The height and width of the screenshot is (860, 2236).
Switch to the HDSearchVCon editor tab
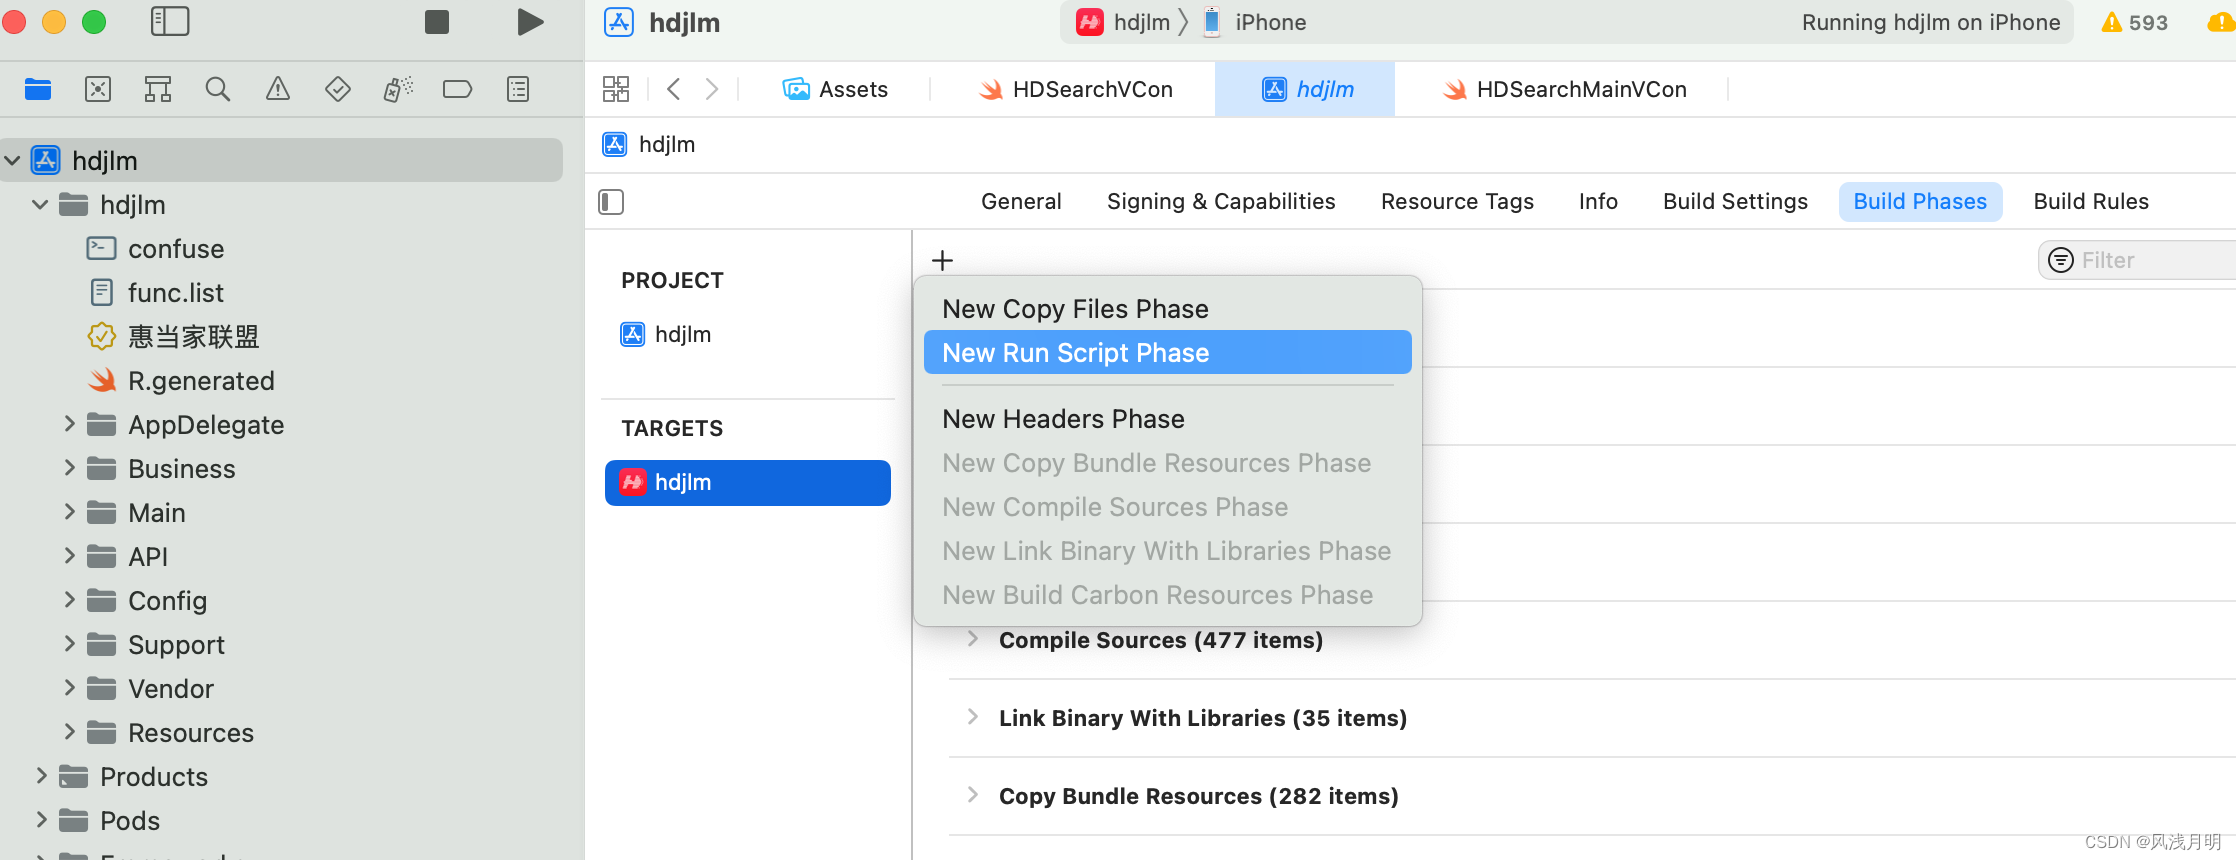point(1075,89)
